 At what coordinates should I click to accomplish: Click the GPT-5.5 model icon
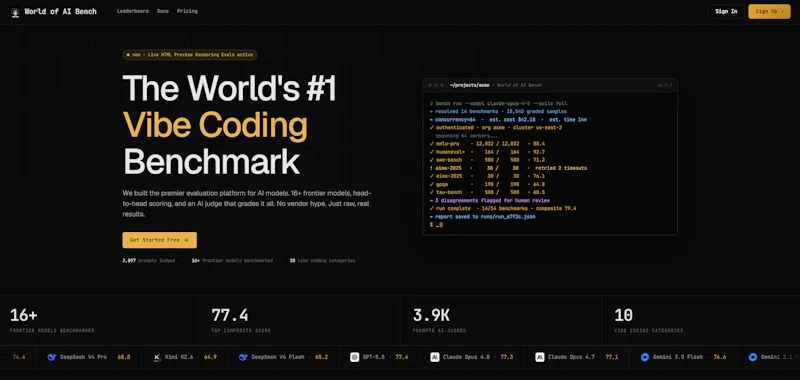pos(355,357)
